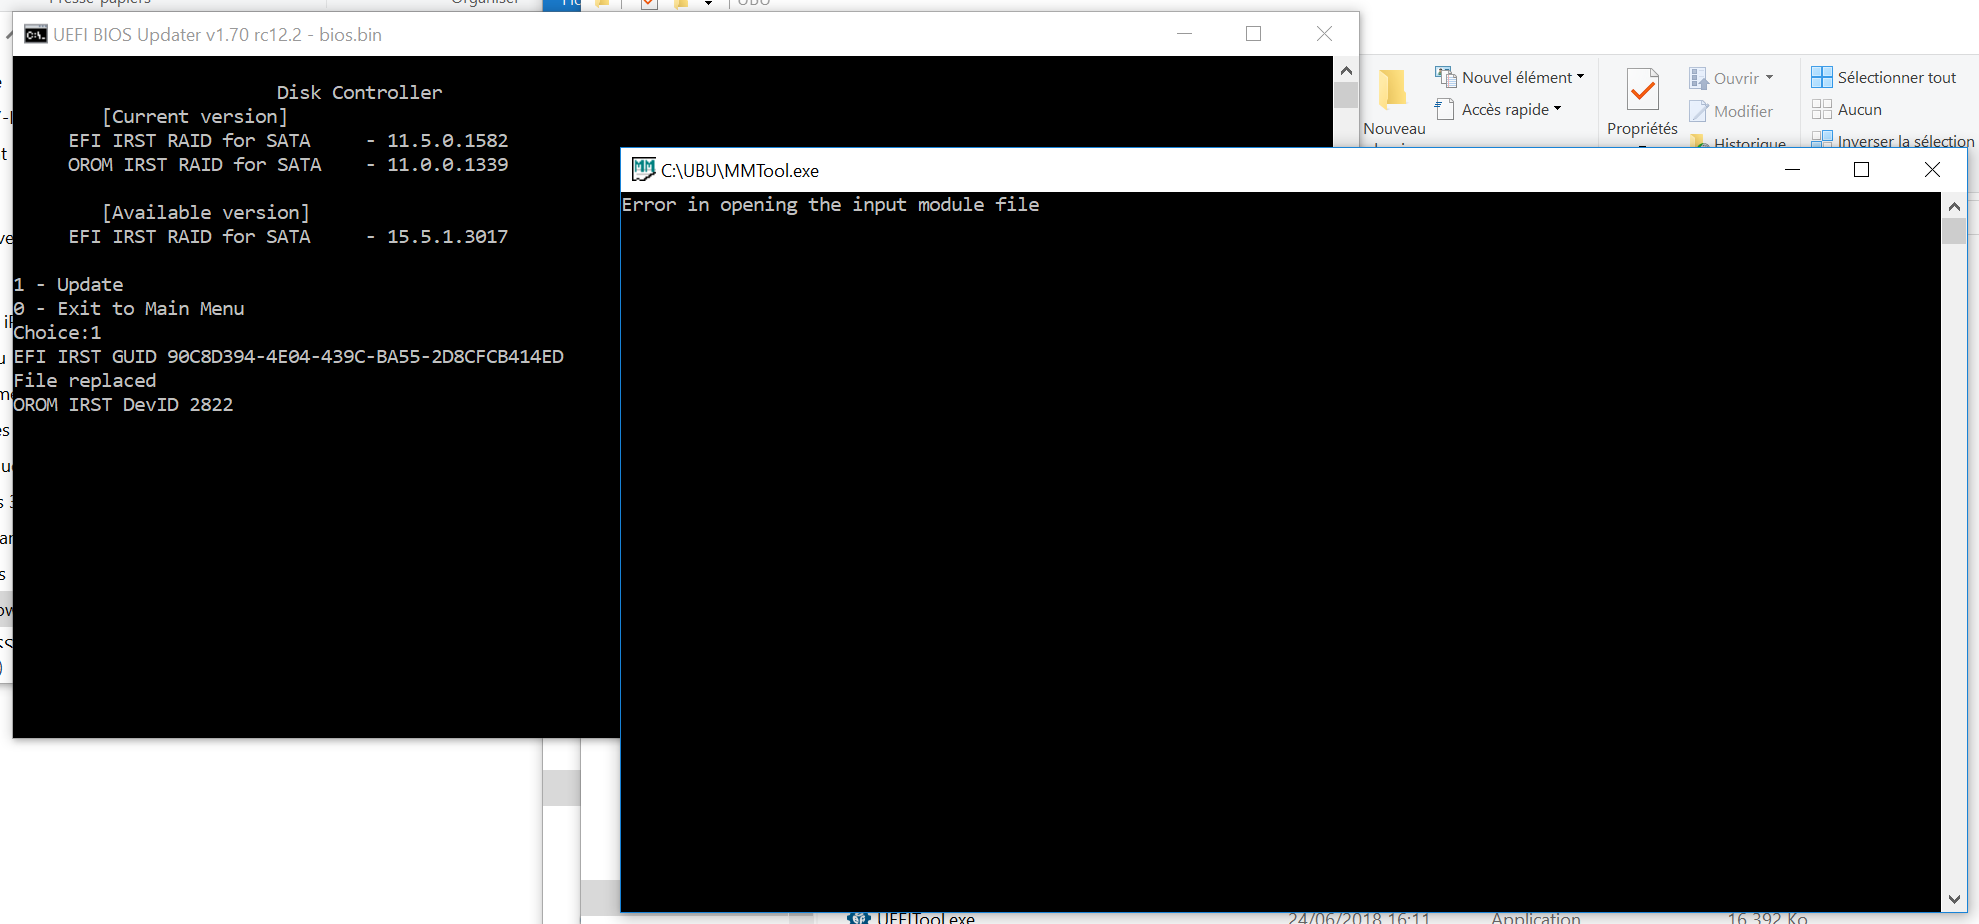Screen dimensions: 1979x924
Task: Click the UBU console scrollbar thumb
Action: tap(1346, 95)
